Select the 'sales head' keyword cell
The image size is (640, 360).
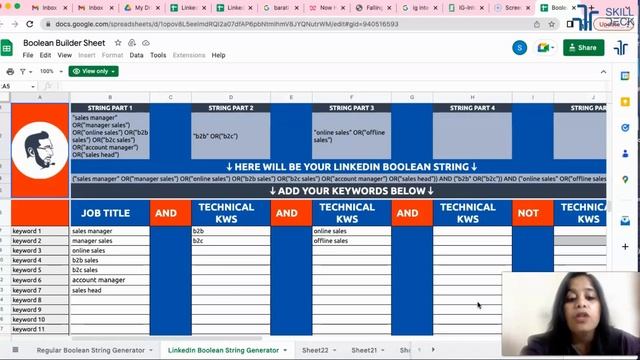coord(110,290)
